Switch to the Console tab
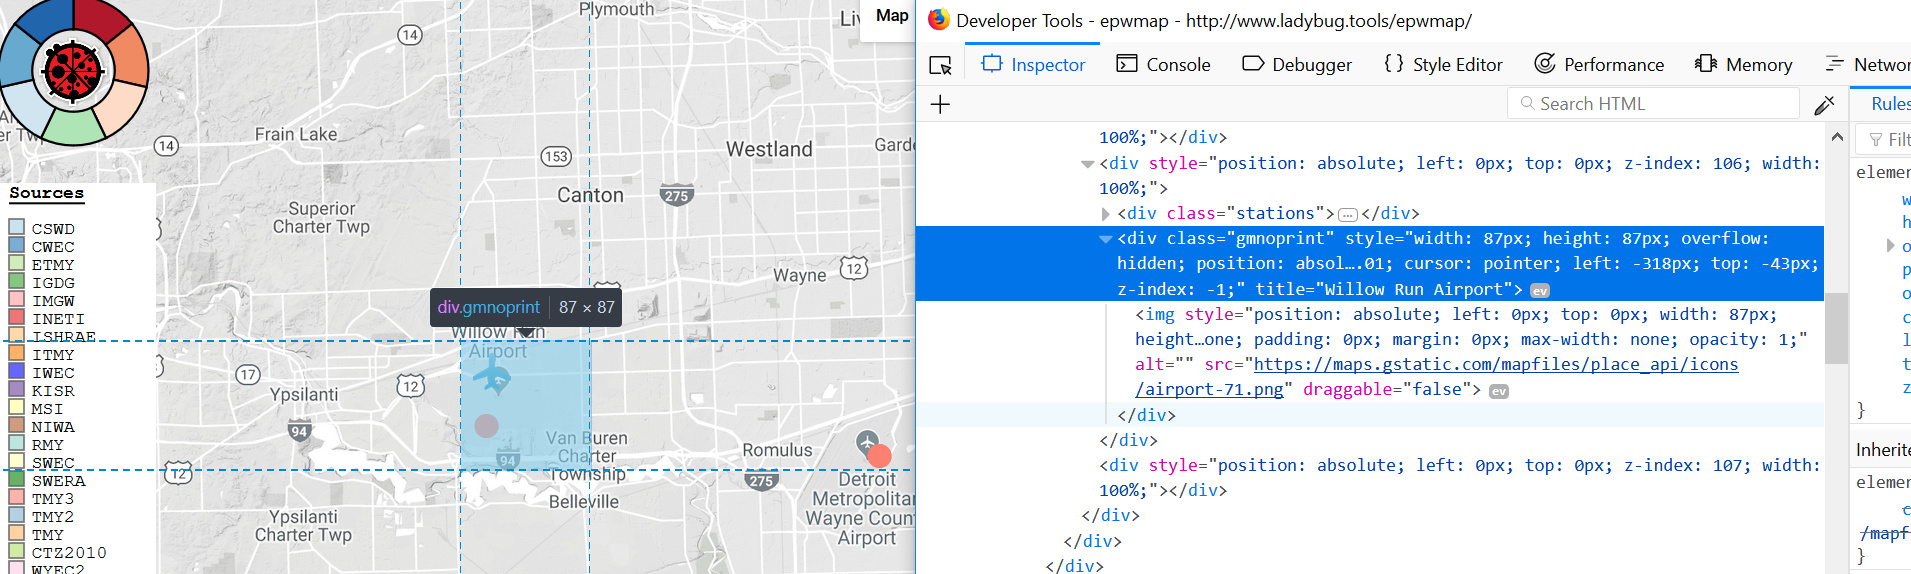Viewport: 1911px width, 574px height. [1163, 65]
